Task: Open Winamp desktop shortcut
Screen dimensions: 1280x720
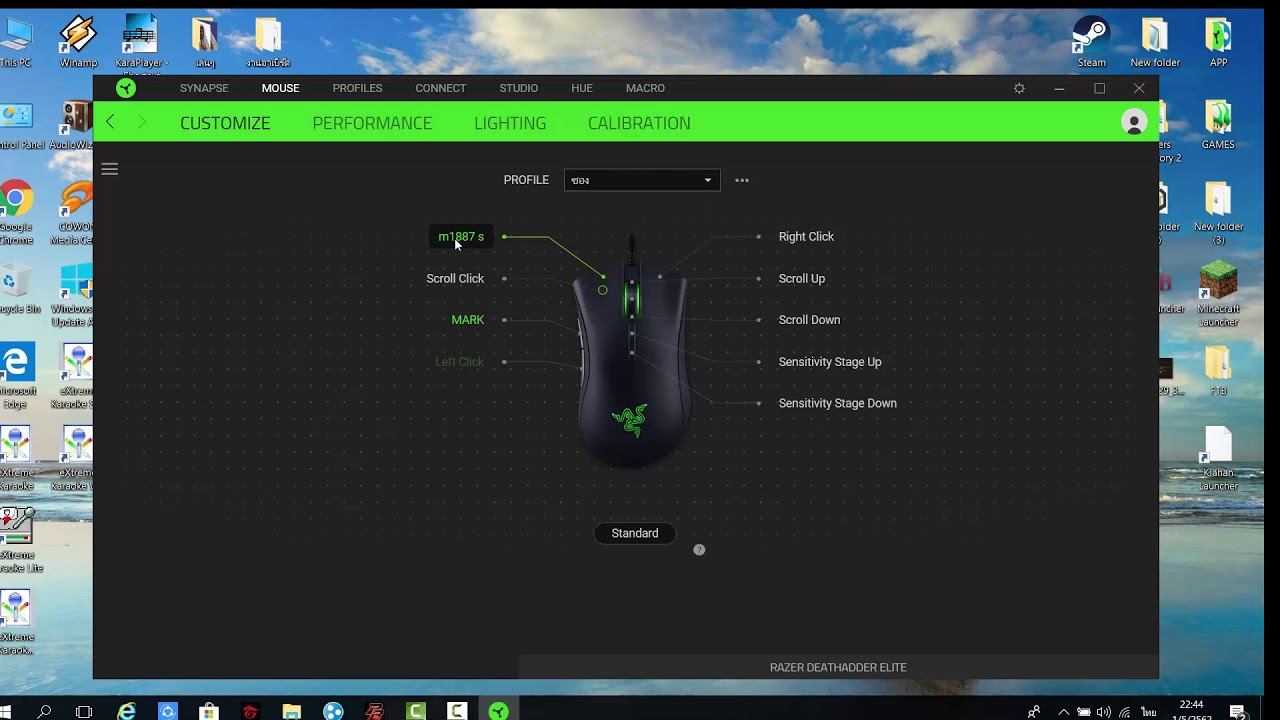Action: click(78, 42)
